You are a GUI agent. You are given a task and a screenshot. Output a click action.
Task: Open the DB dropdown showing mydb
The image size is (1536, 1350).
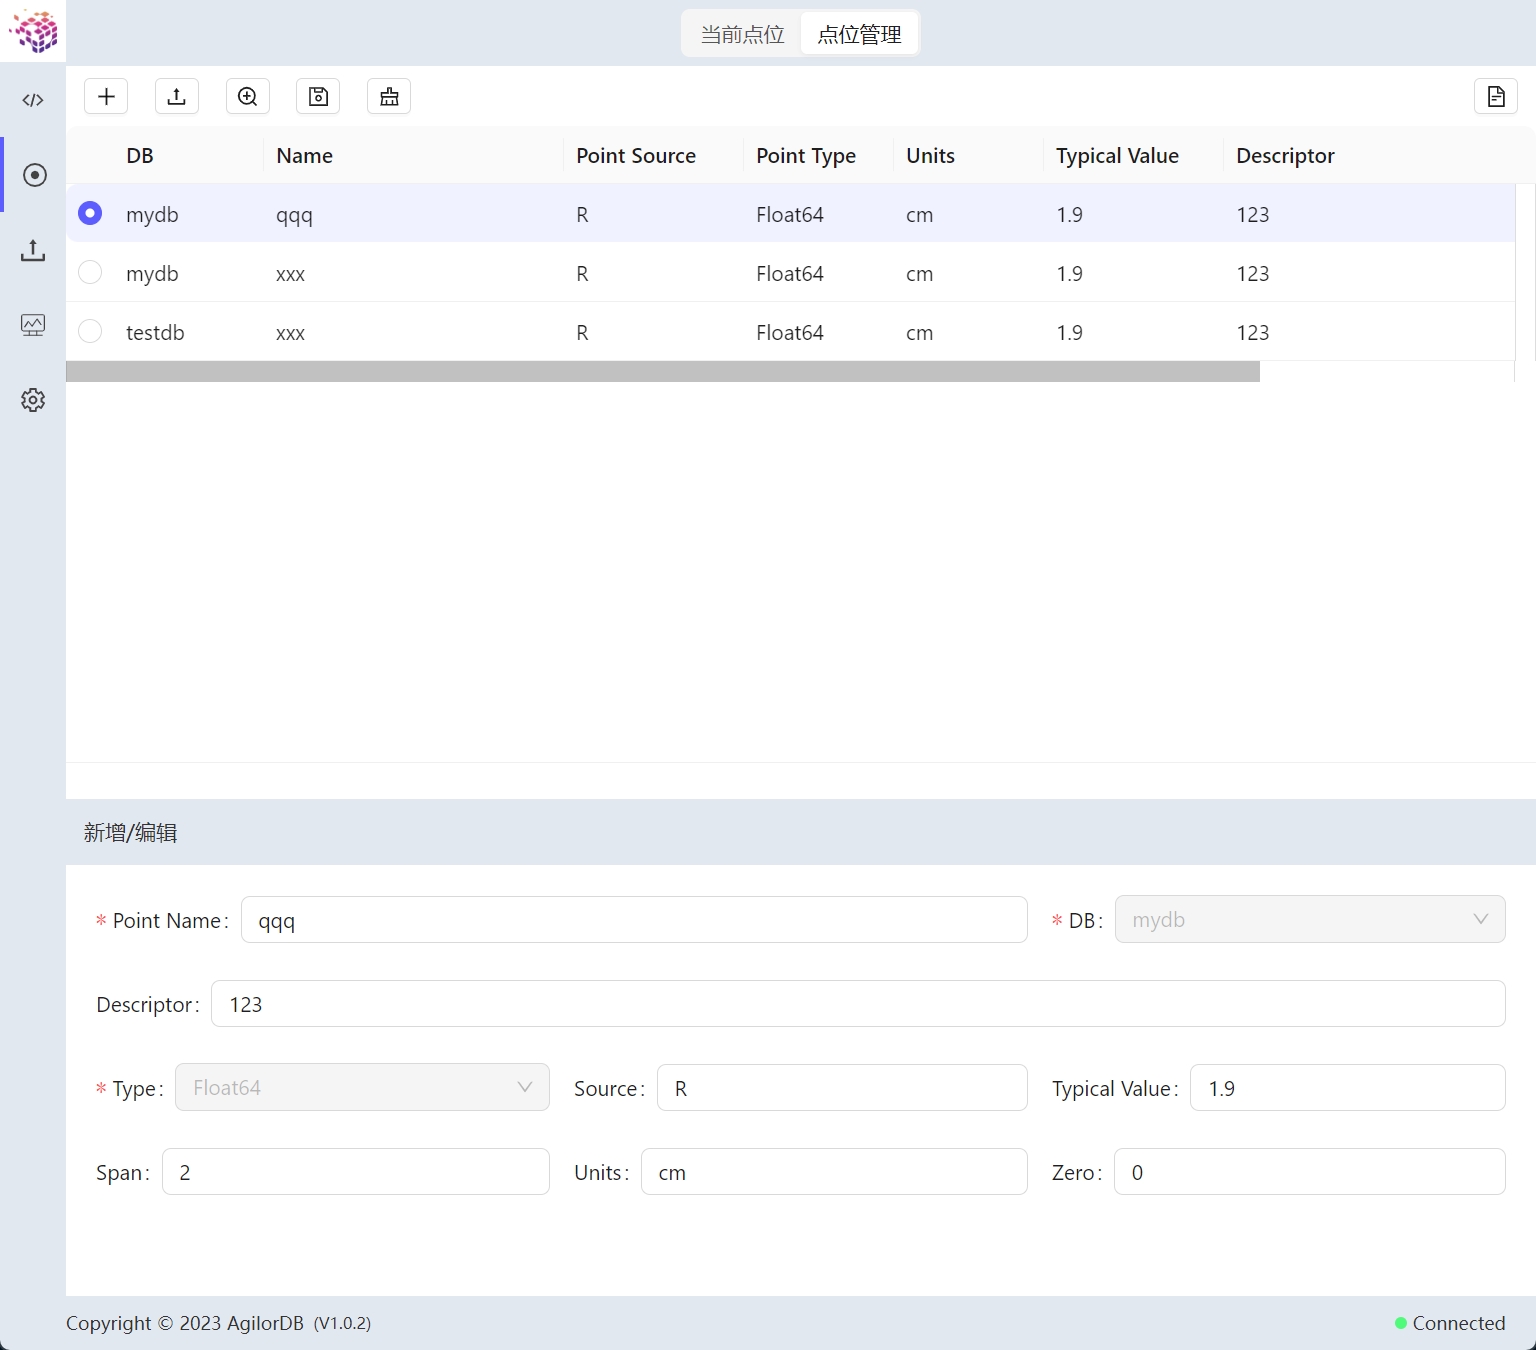pos(1310,919)
